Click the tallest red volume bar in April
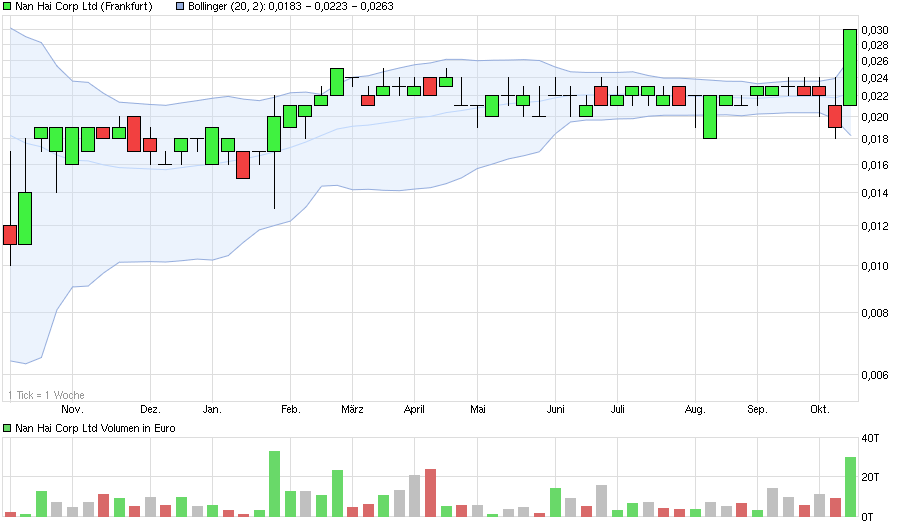Viewport: 900px width, 526px height. click(430, 493)
